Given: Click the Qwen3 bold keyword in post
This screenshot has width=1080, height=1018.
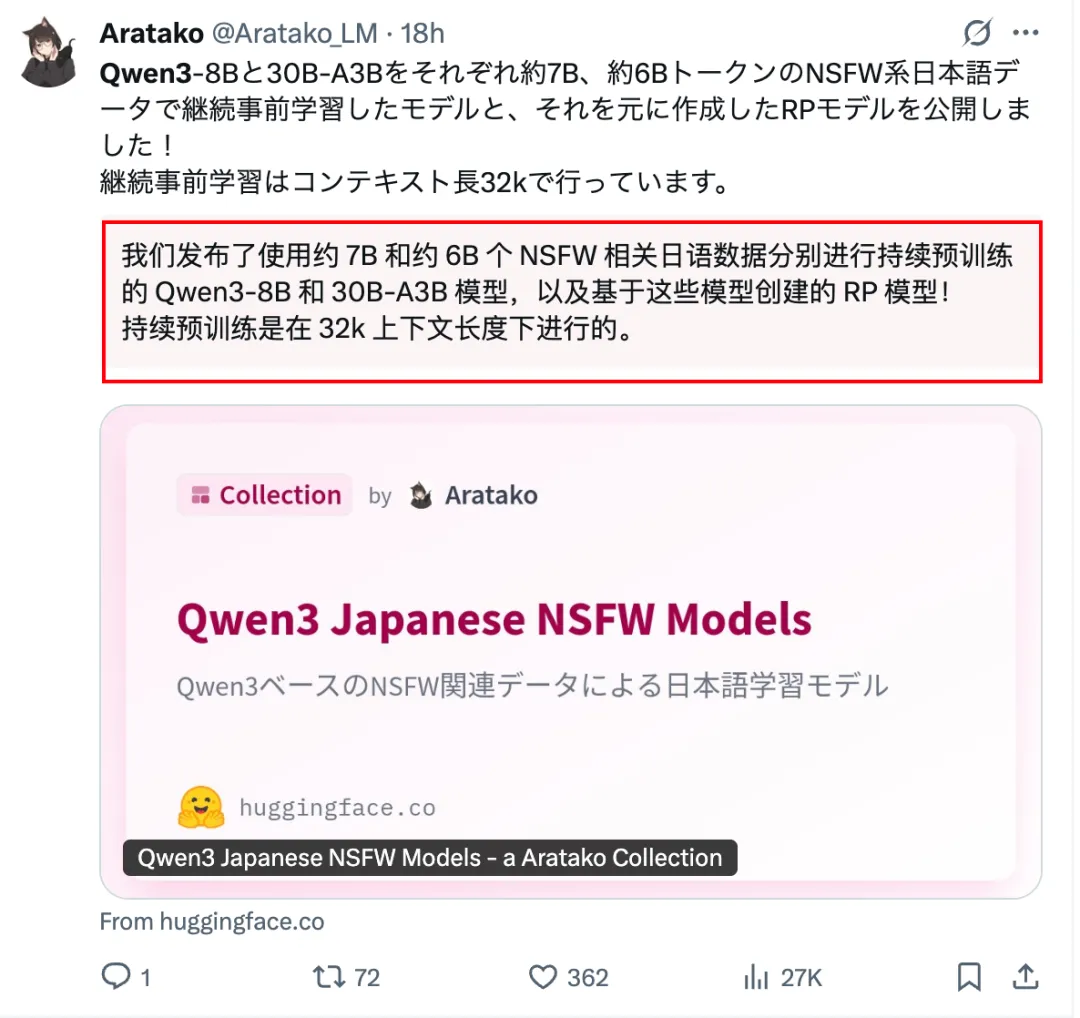Looking at the screenshot, I should click(x=146, y=73).
